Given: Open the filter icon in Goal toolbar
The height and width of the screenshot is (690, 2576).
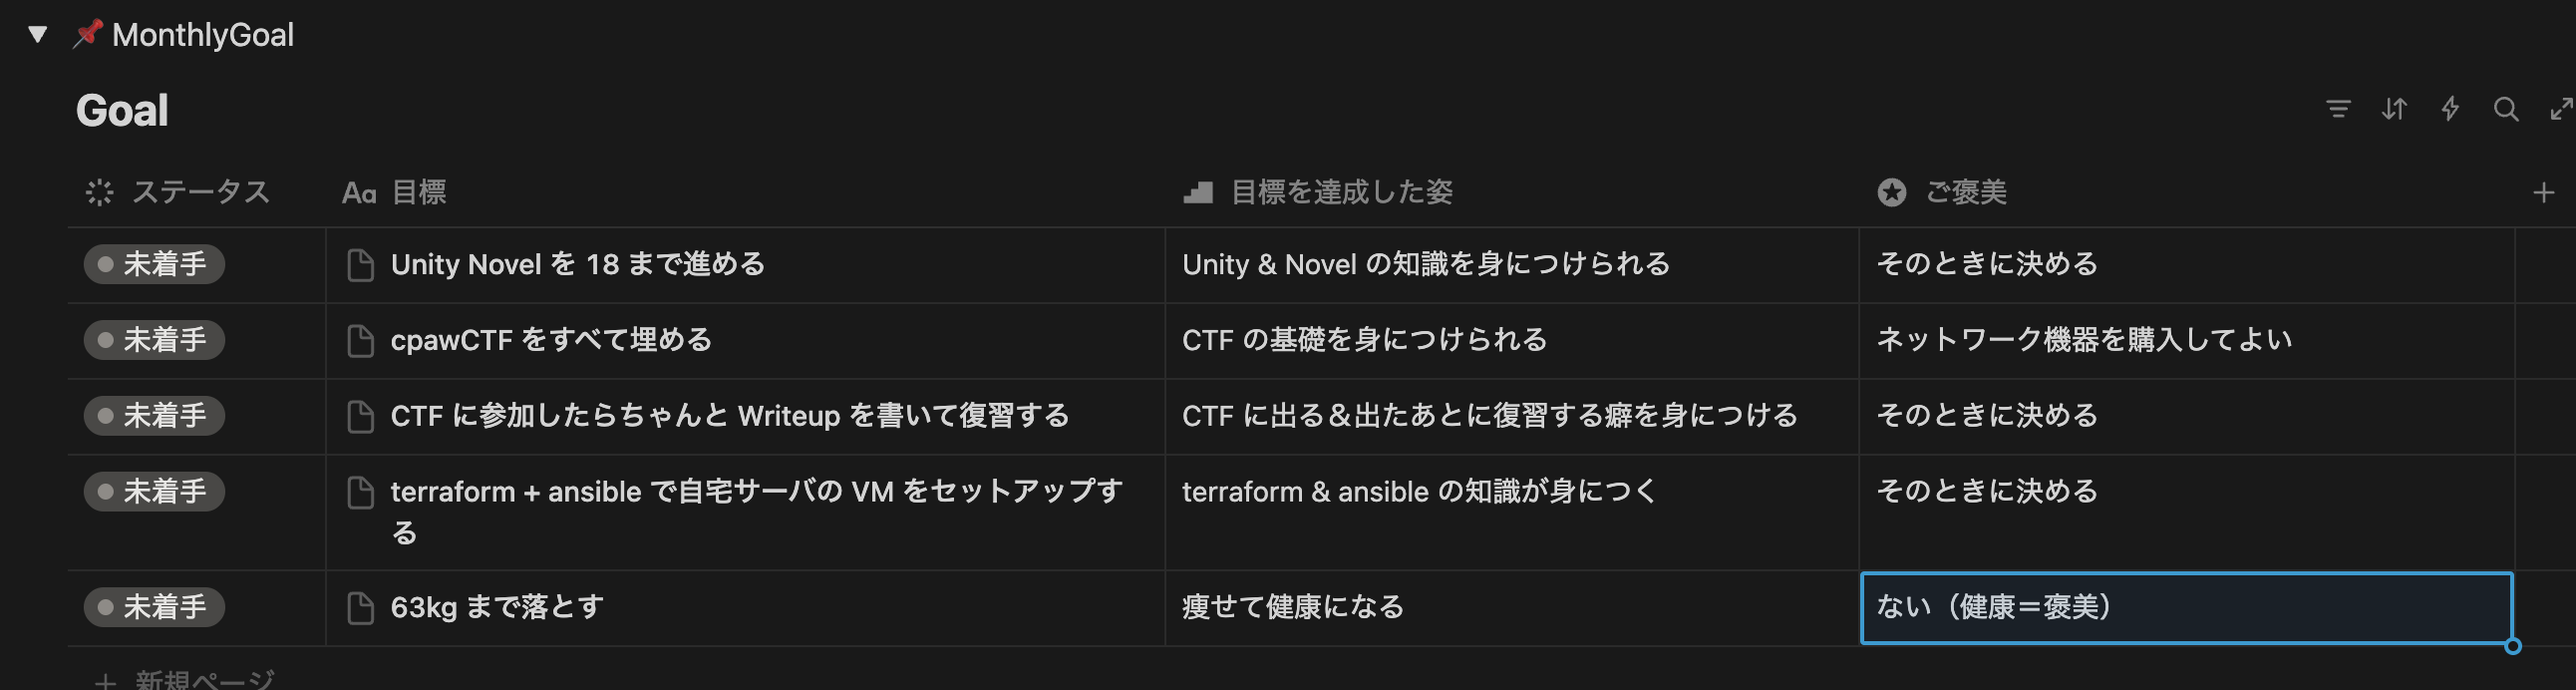Looking at the screenshot, I should pos(2338,109).
